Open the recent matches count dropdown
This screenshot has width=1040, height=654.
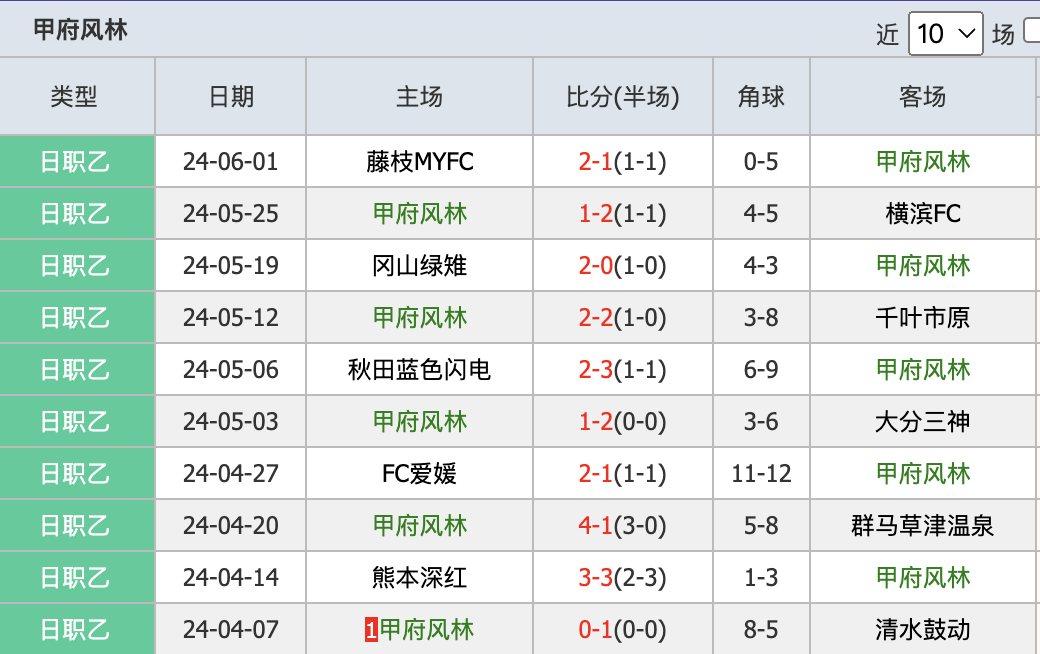pos(945,33)
